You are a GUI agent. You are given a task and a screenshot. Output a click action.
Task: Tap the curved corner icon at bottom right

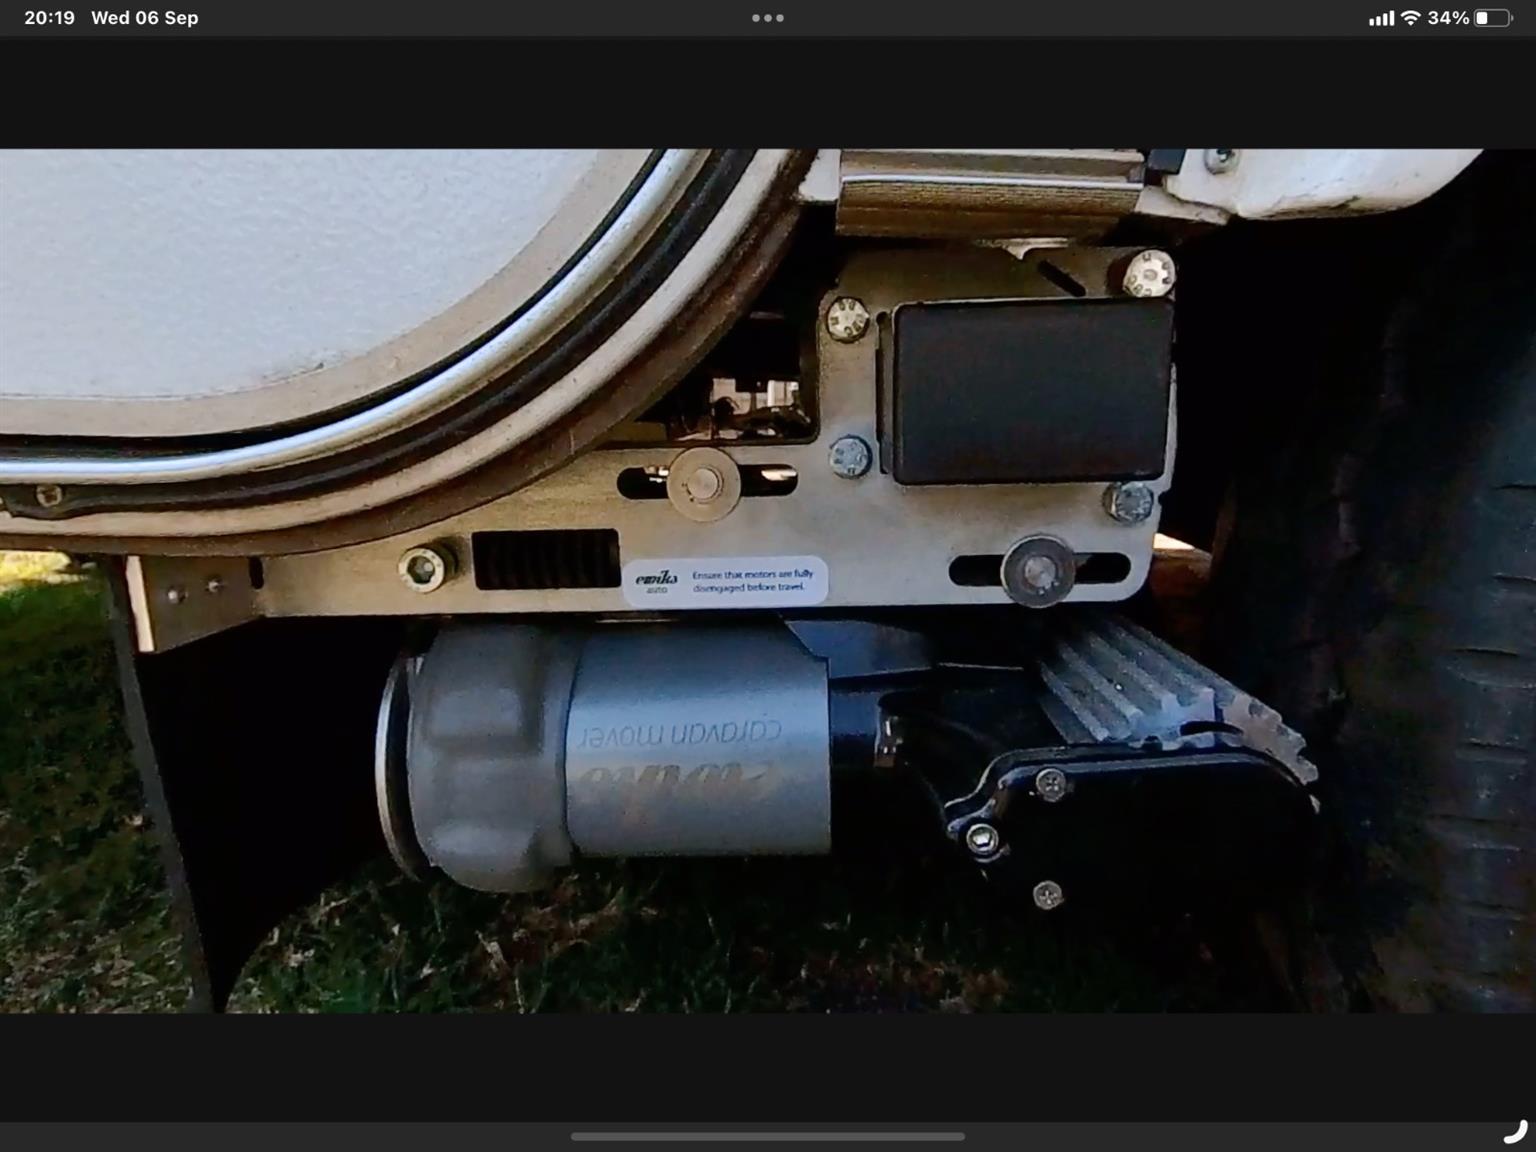[x=1515, y=1131]
